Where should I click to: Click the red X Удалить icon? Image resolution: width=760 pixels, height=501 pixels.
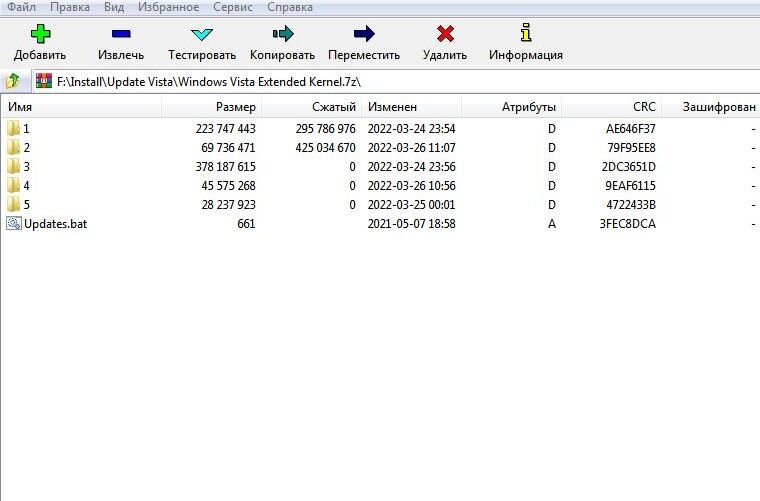click(x=445, y=33)
